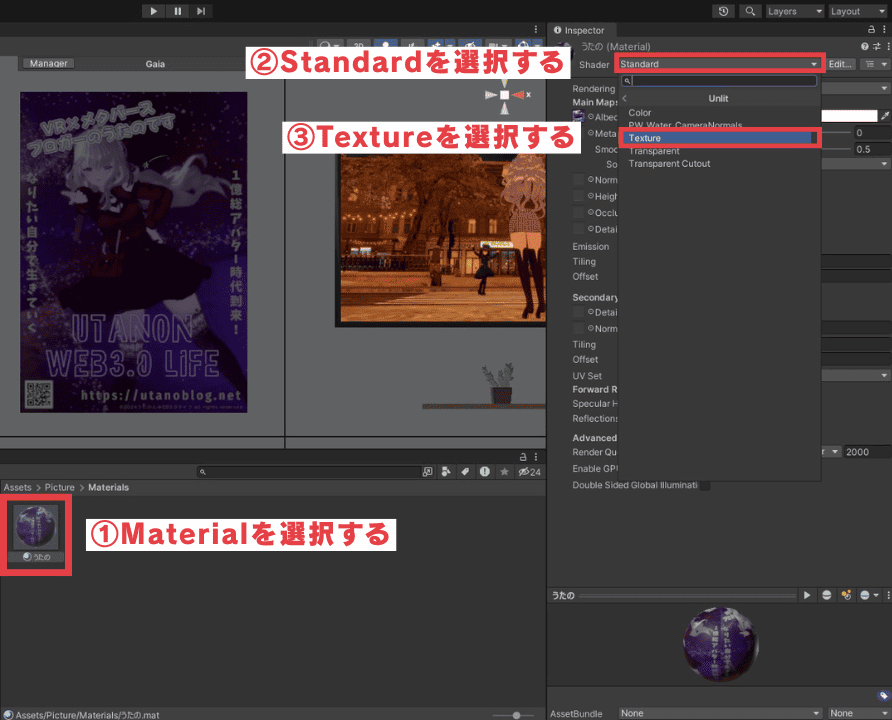Open the global search magnifier icon

pyautogui.click(x=750, y=11)
